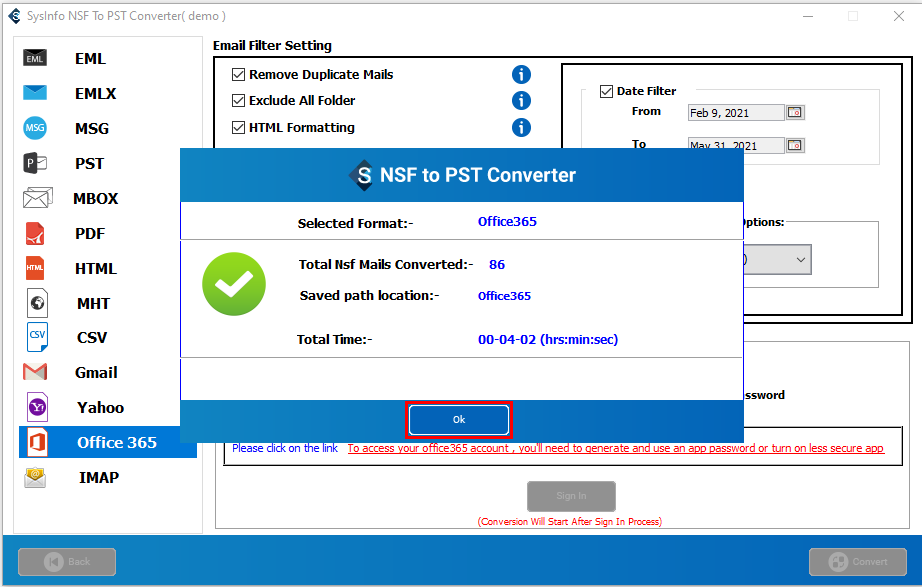Open the office365 app password link
The height and width of the screenshot is (587, 922).
click(615, 448)
